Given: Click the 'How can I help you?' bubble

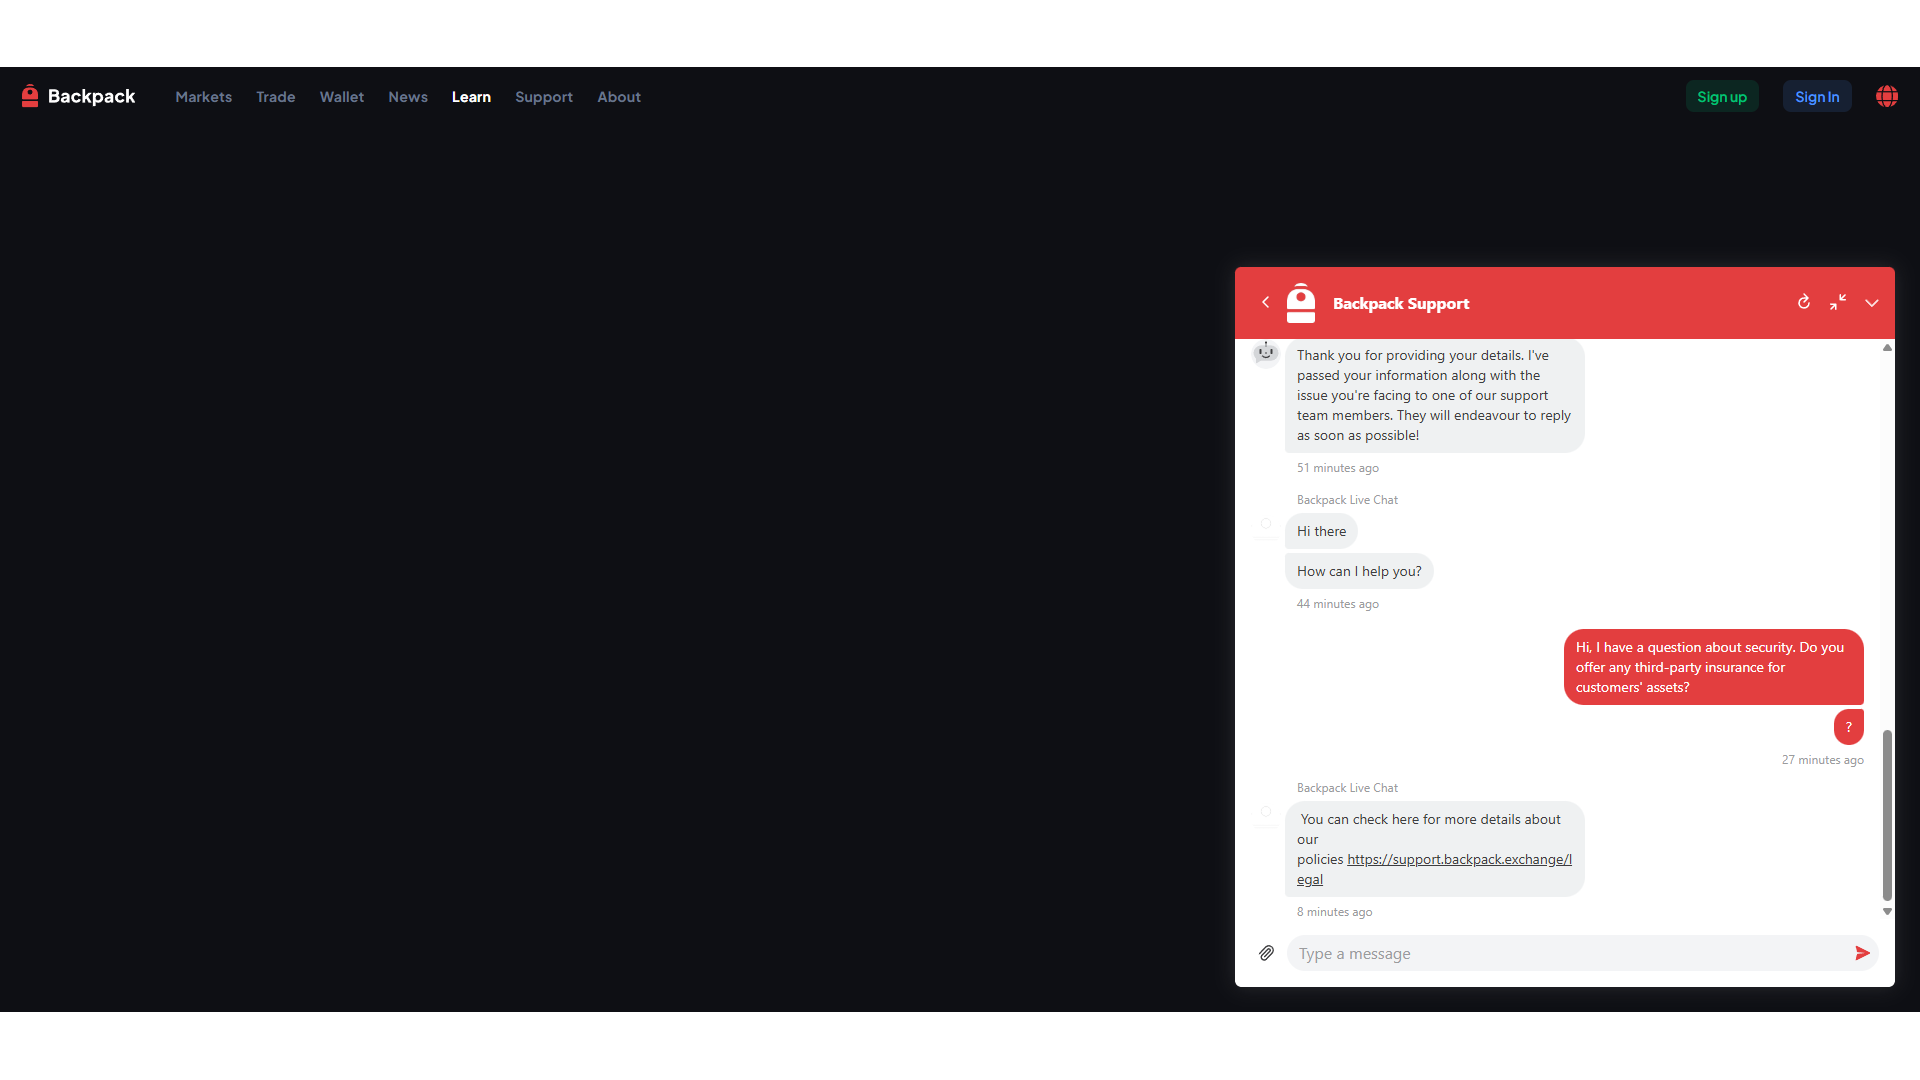Looking at the screenshot, I should pyautogui.click(x=1359, y=571).
